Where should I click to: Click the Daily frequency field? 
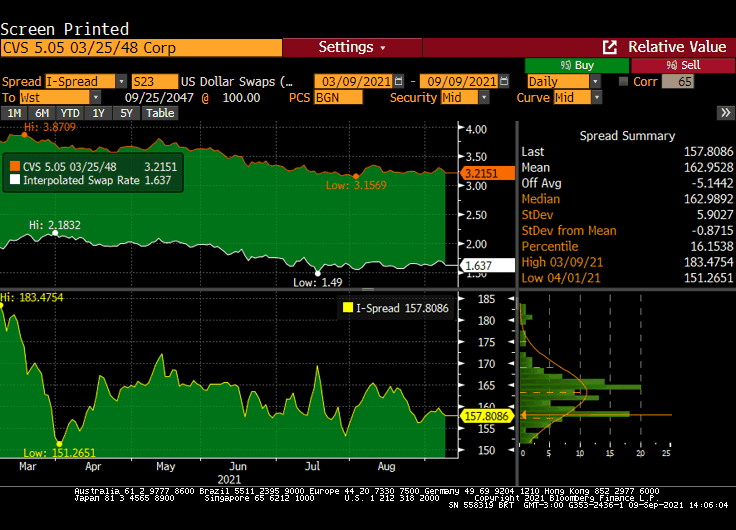coord(558,82)
